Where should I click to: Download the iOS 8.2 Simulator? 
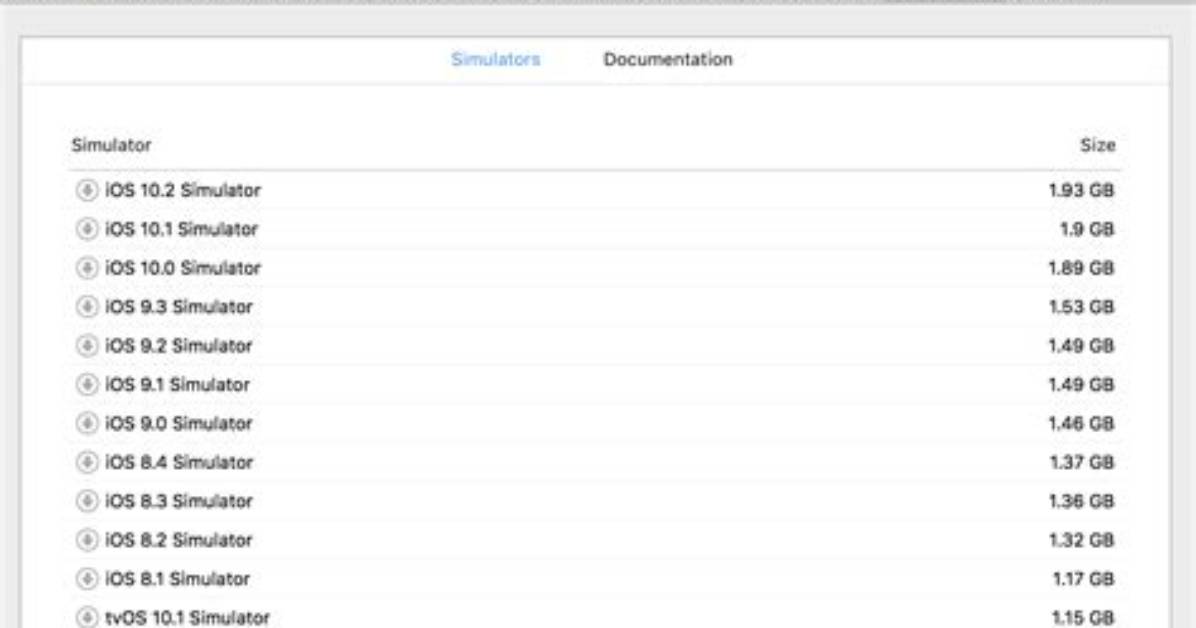(87, 540)
